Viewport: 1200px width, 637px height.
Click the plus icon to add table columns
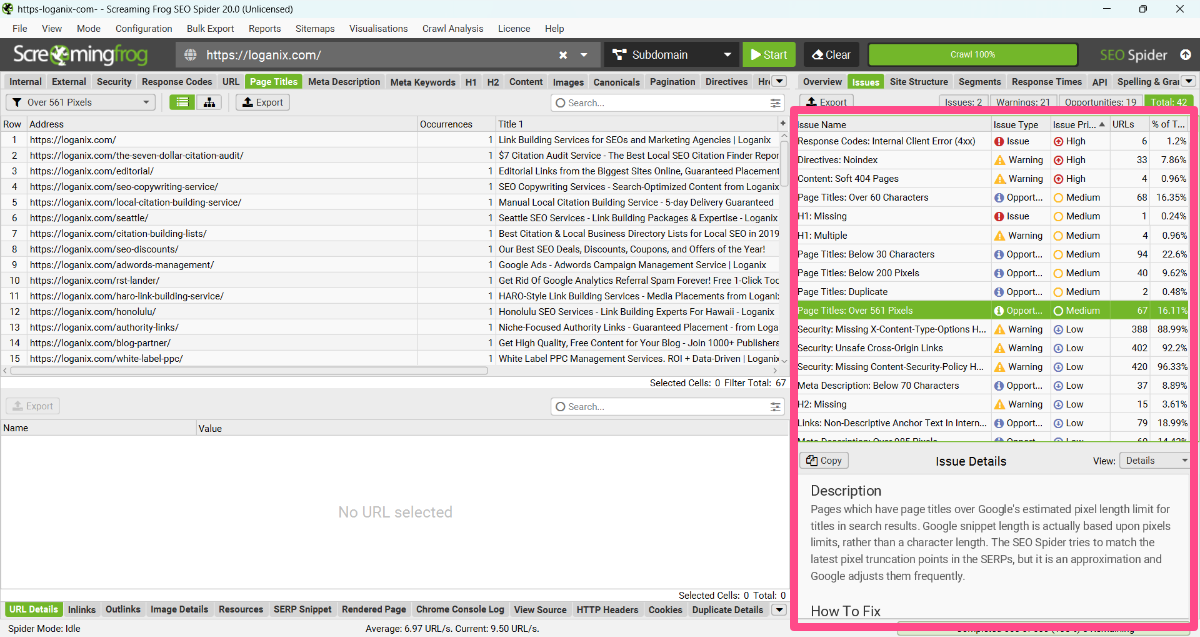click(782, 124)
